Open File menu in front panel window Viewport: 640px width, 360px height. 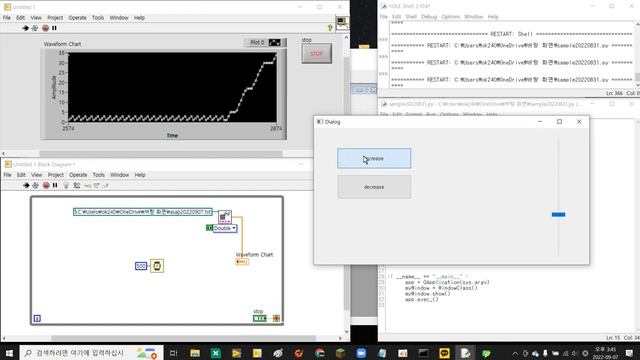pos(7,18)
